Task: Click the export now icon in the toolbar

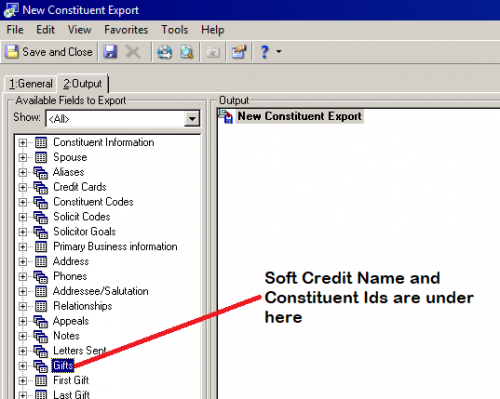Action: (x=165, y=52)
